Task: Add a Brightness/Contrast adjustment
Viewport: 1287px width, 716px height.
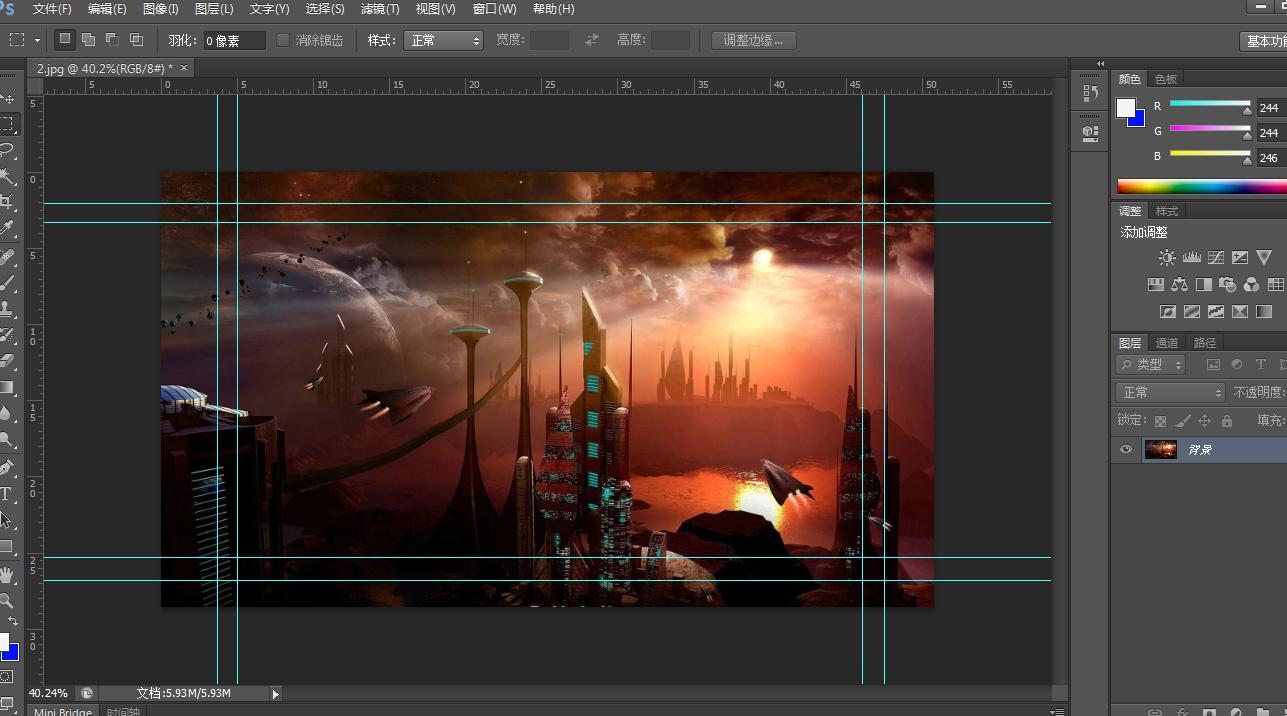Action: click(x=1167, y=258)
